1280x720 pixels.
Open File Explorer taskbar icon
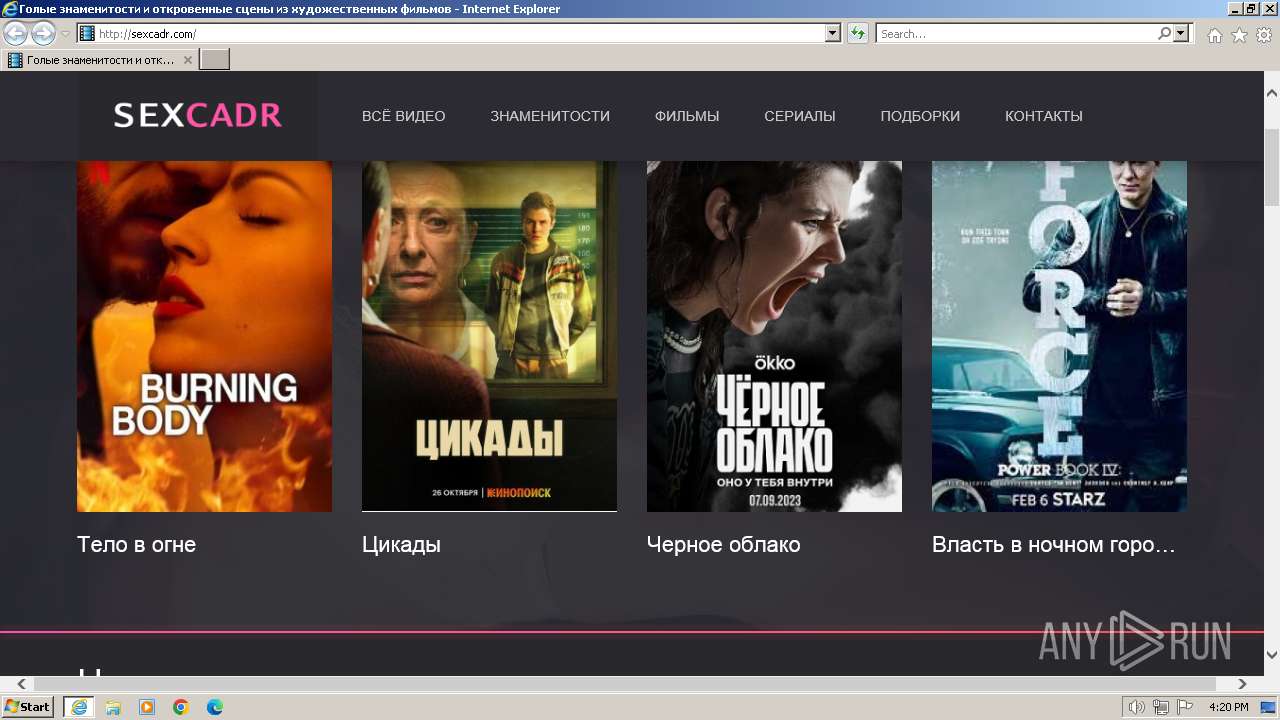(113, 707)
